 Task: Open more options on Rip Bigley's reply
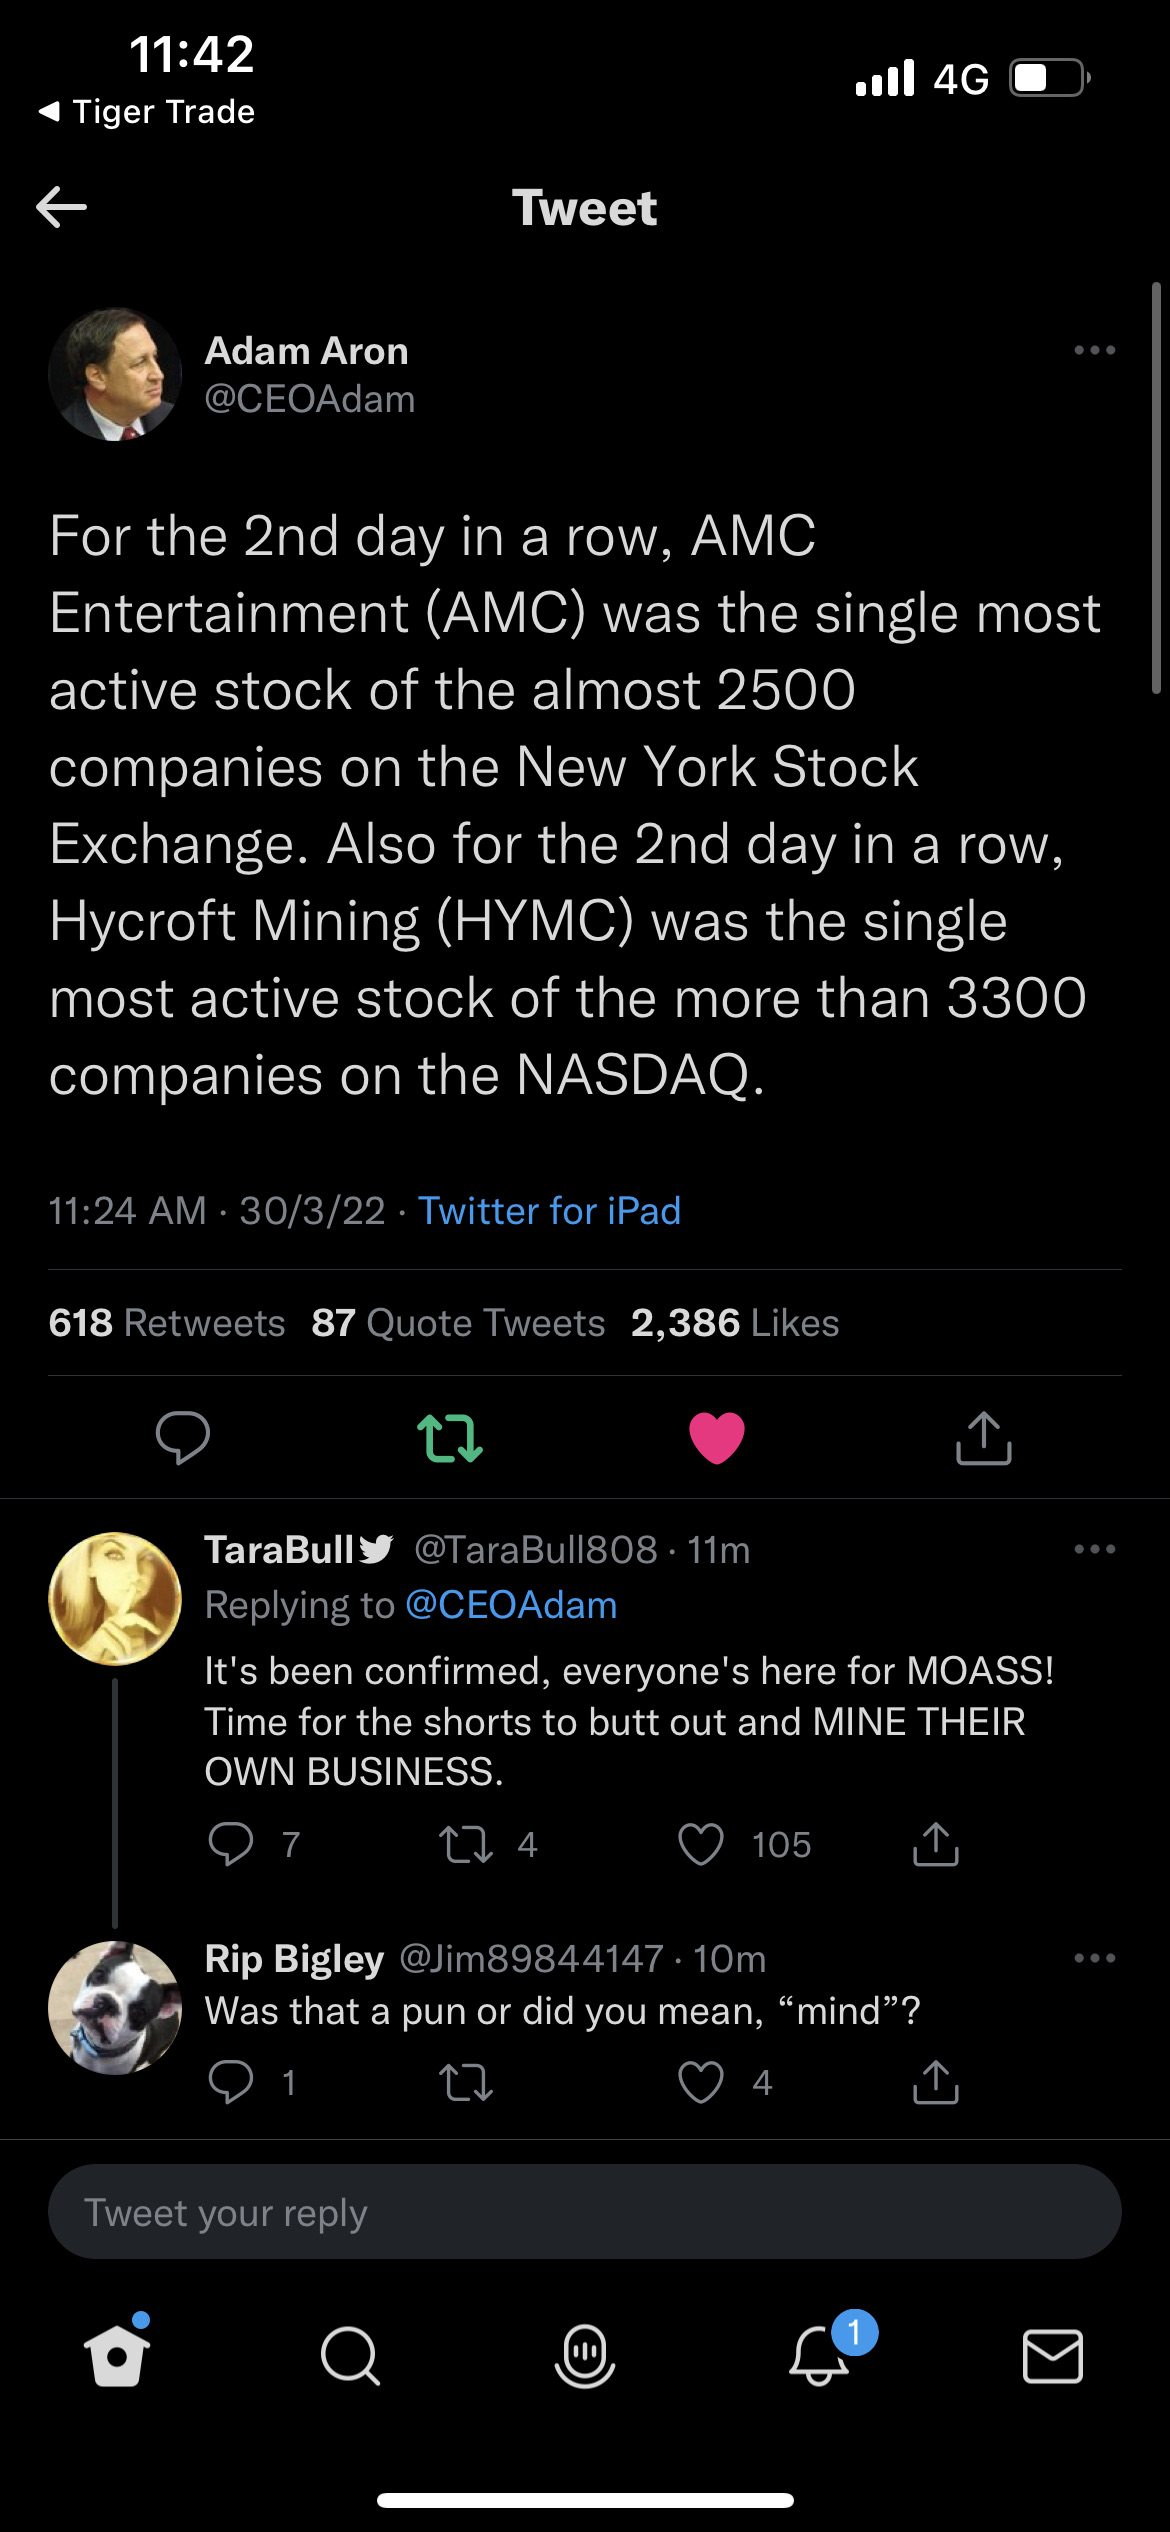coord(1094,1958)
